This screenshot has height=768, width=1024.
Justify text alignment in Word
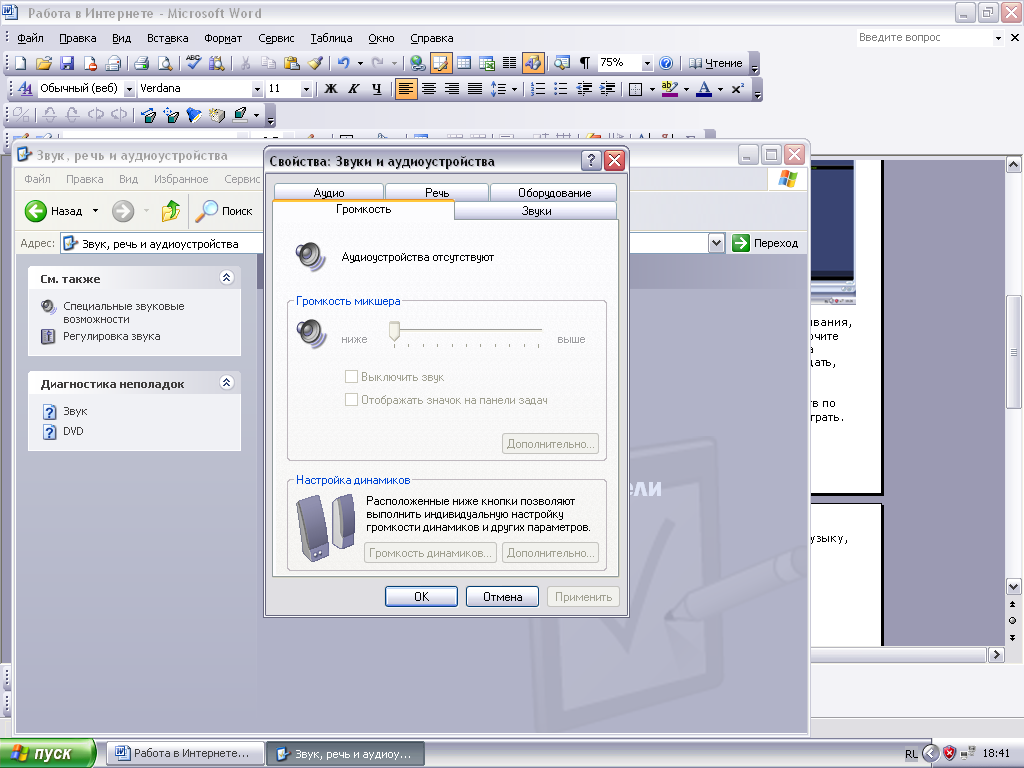tap(475, 89)
